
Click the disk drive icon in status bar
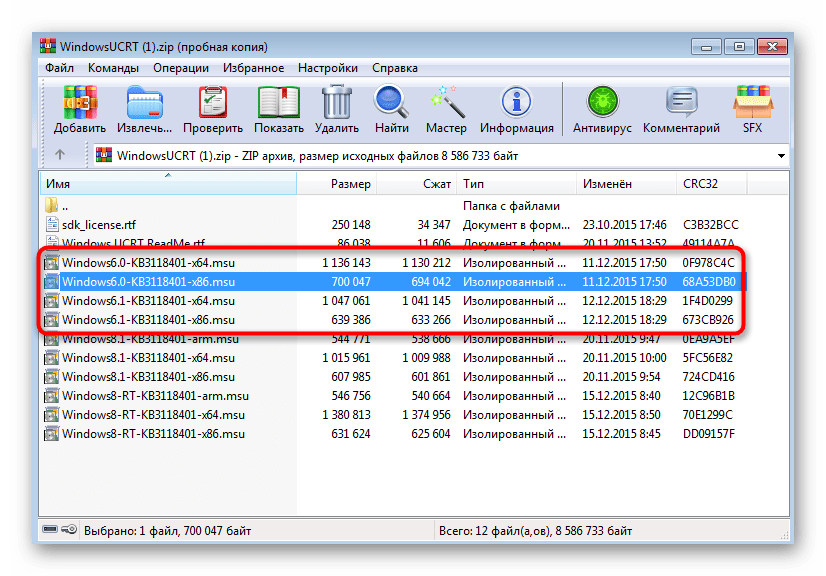(50, 530)
